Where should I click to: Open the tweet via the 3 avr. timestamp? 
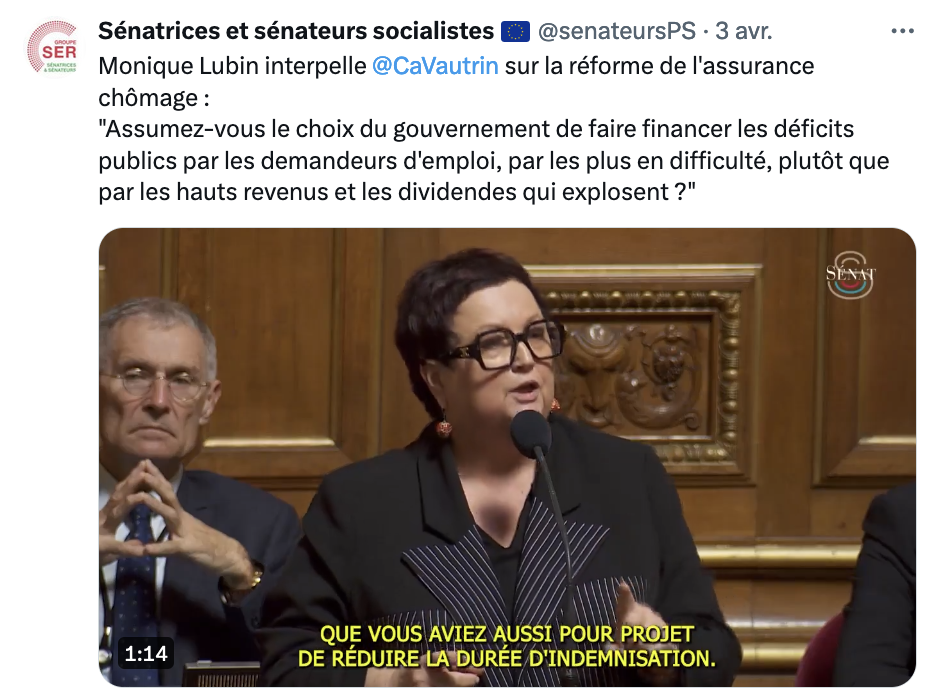tap(743, 31)
